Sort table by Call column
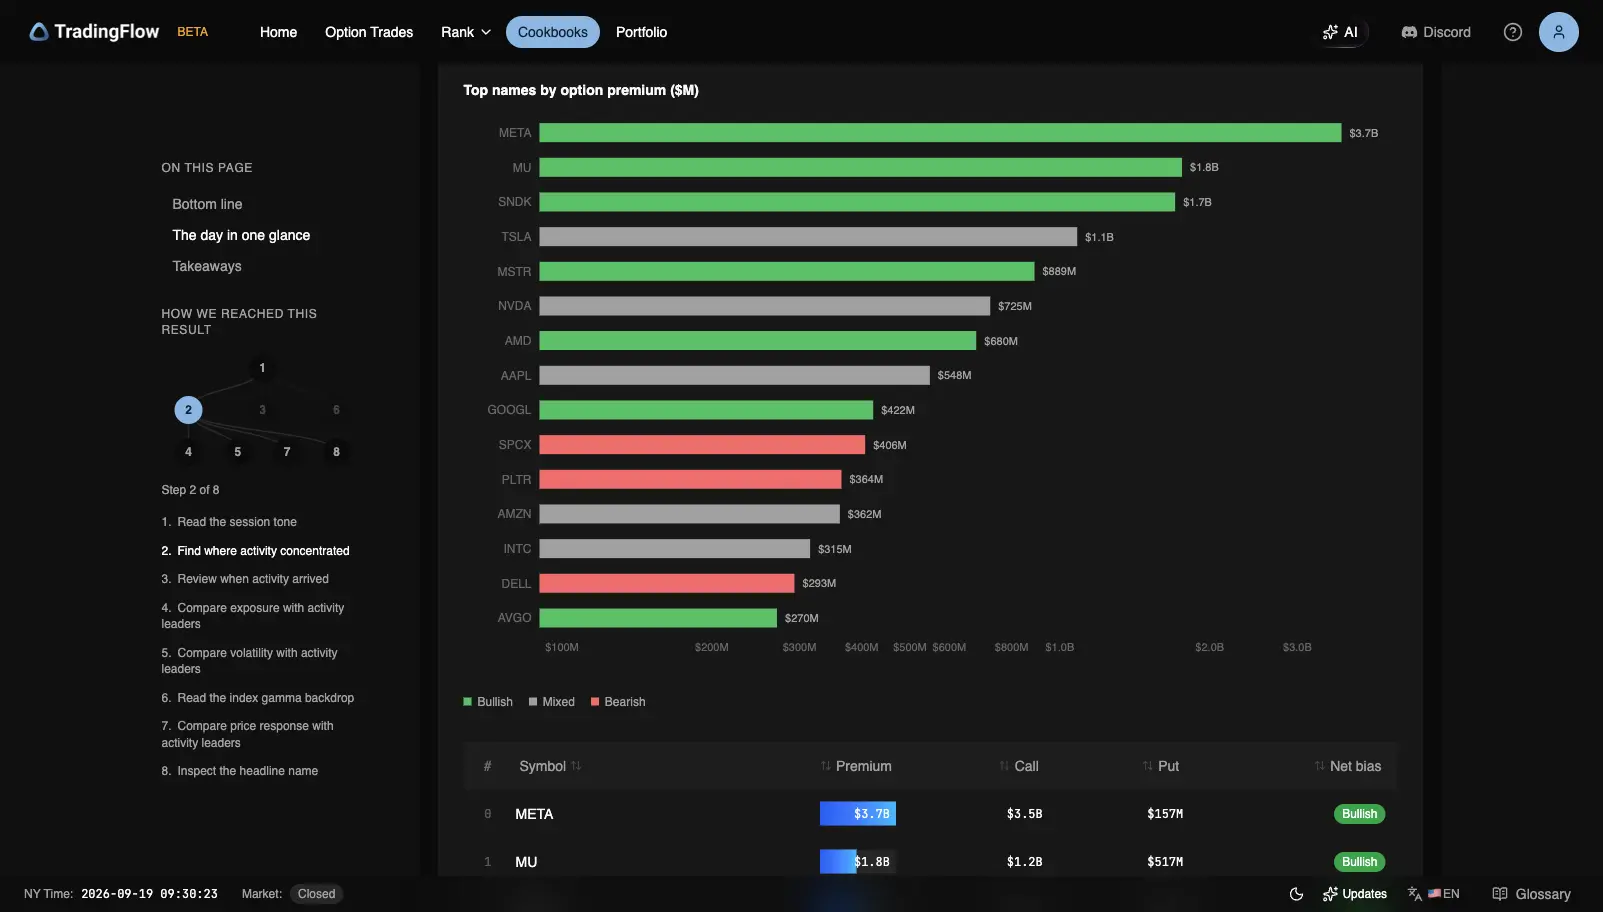1603x912 pixels. tap(1019, 766)
